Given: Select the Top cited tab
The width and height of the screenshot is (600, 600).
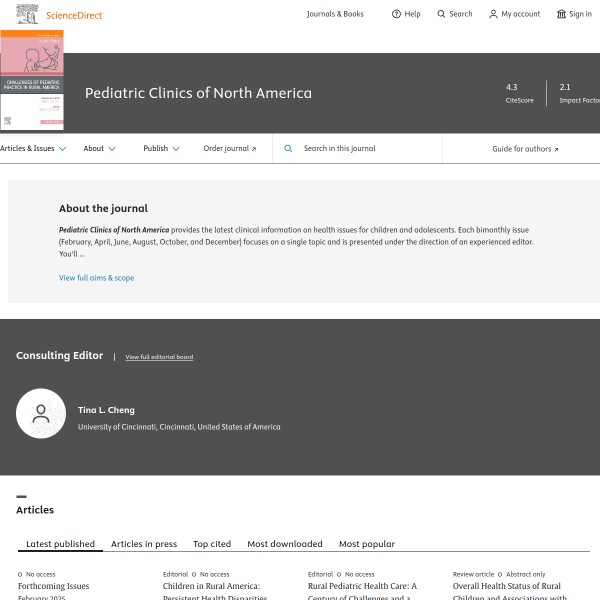Looking at the screenshot, I should click(212, 544).
